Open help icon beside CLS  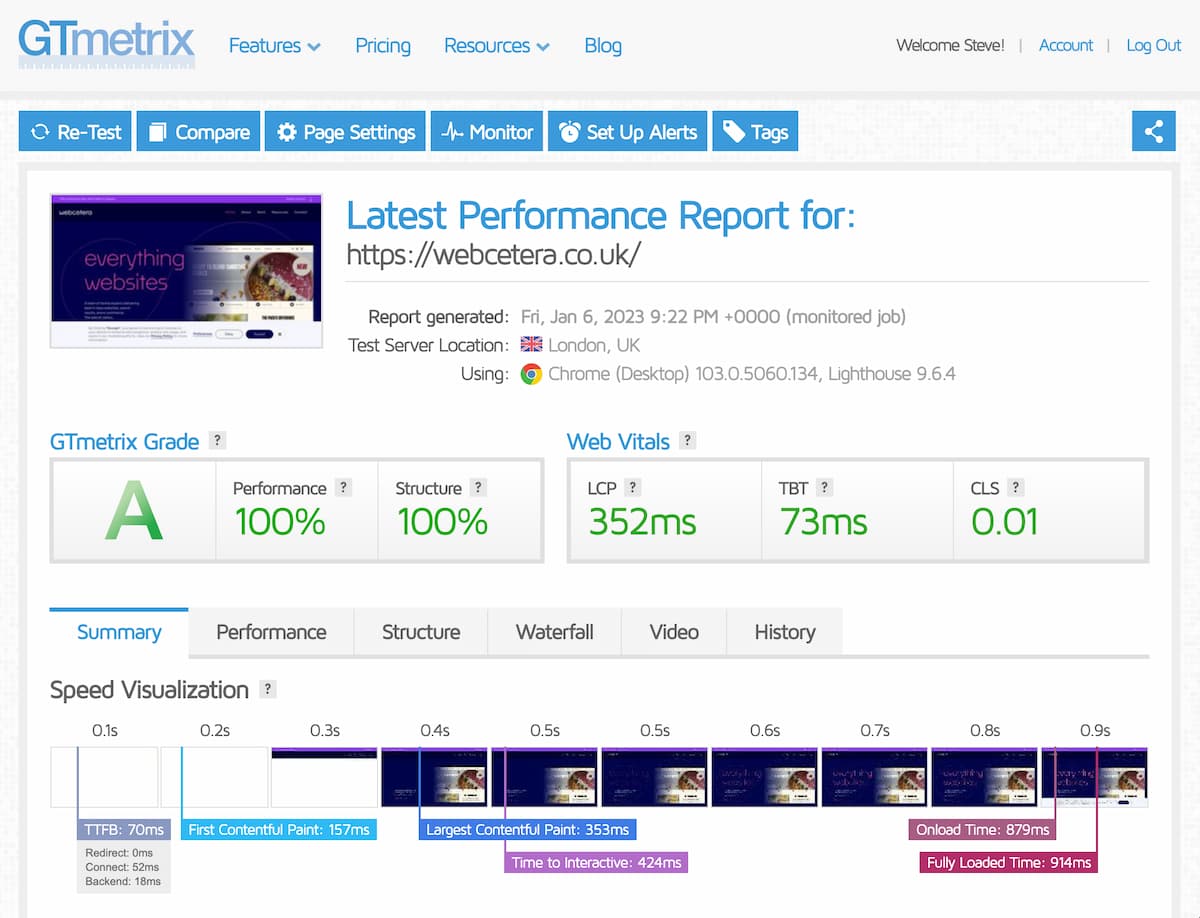coord(1015,487)
